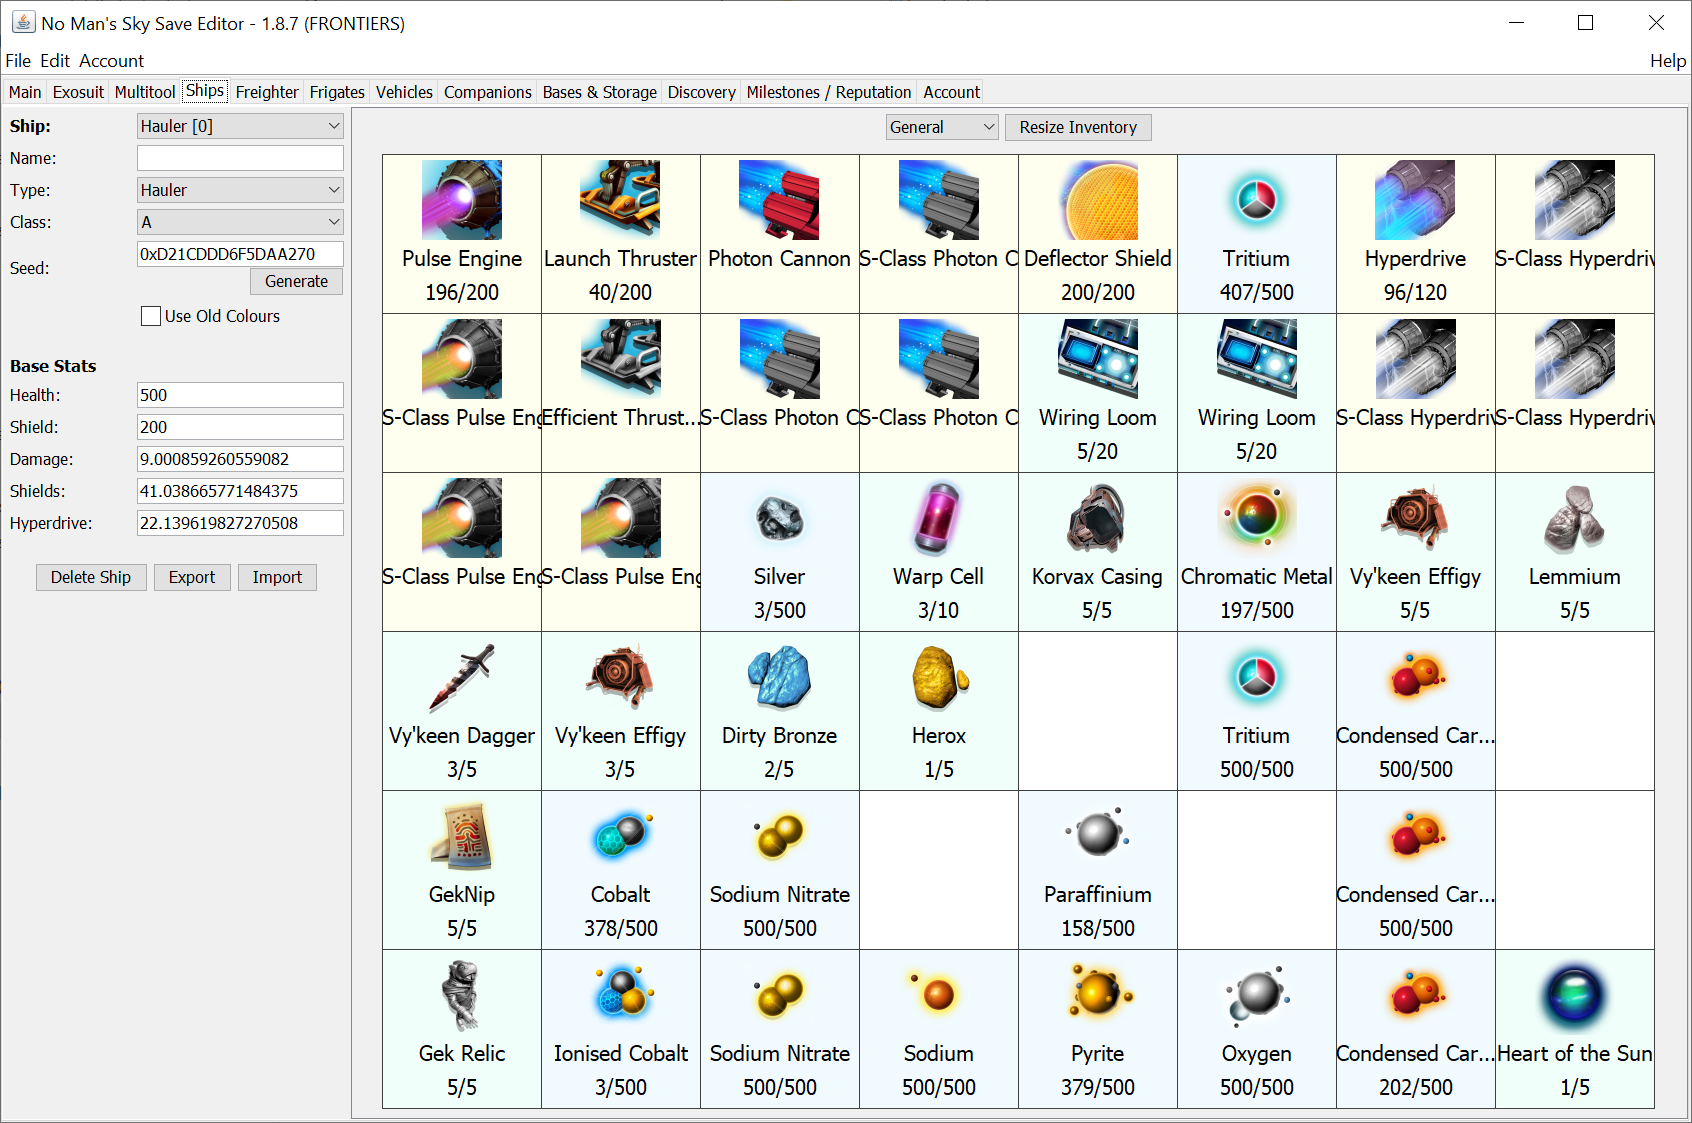Click the Health value field

point(240,395)
